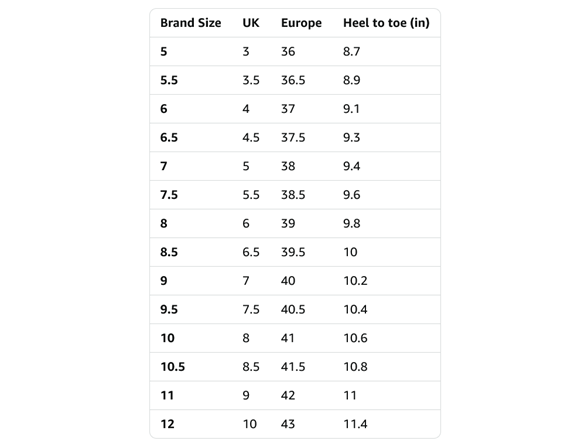The width and height of the screenshot is (588, 441).
Task: Click heel to toe value 11.4
Action: pos(355,424)
